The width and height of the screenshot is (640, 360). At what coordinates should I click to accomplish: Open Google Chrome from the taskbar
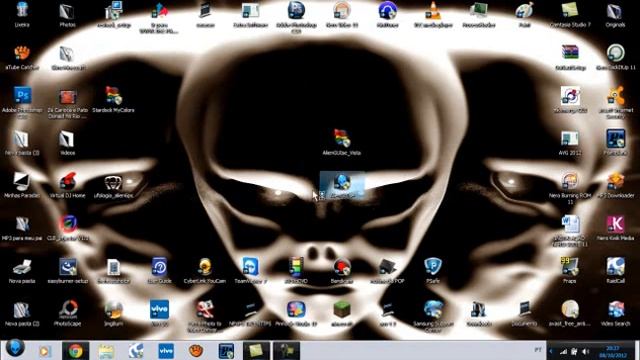(x=75, y=351)
